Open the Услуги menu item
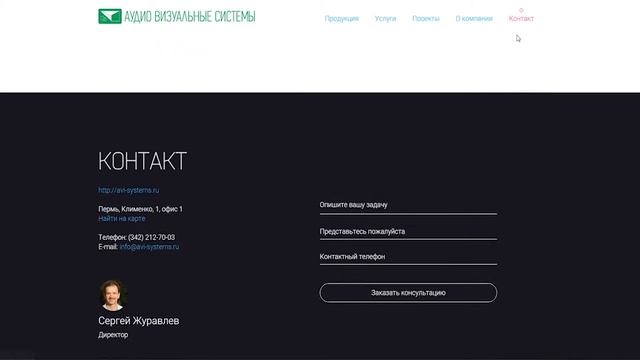 coord(385,18)
